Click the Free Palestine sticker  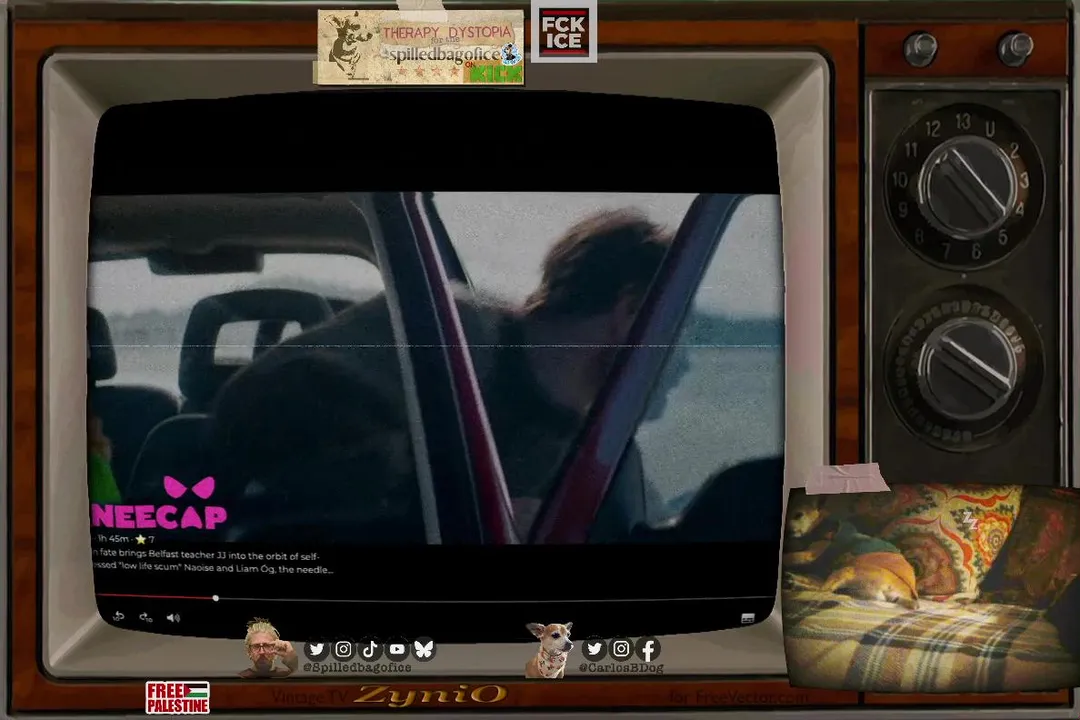point(177,697)
